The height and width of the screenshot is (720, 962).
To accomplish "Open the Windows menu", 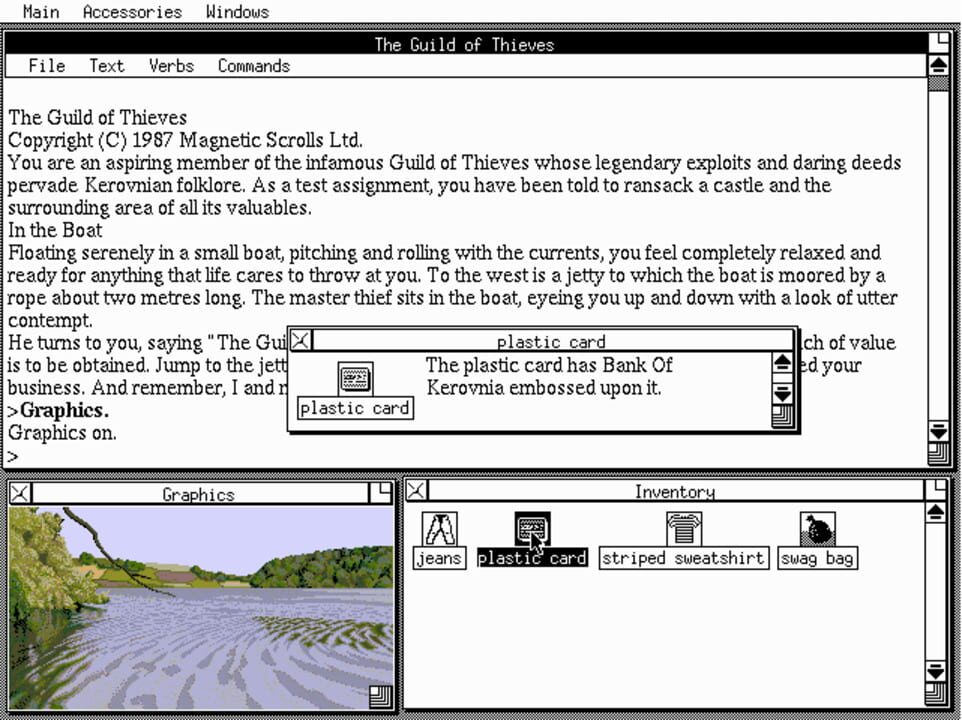I will [237, 11].
